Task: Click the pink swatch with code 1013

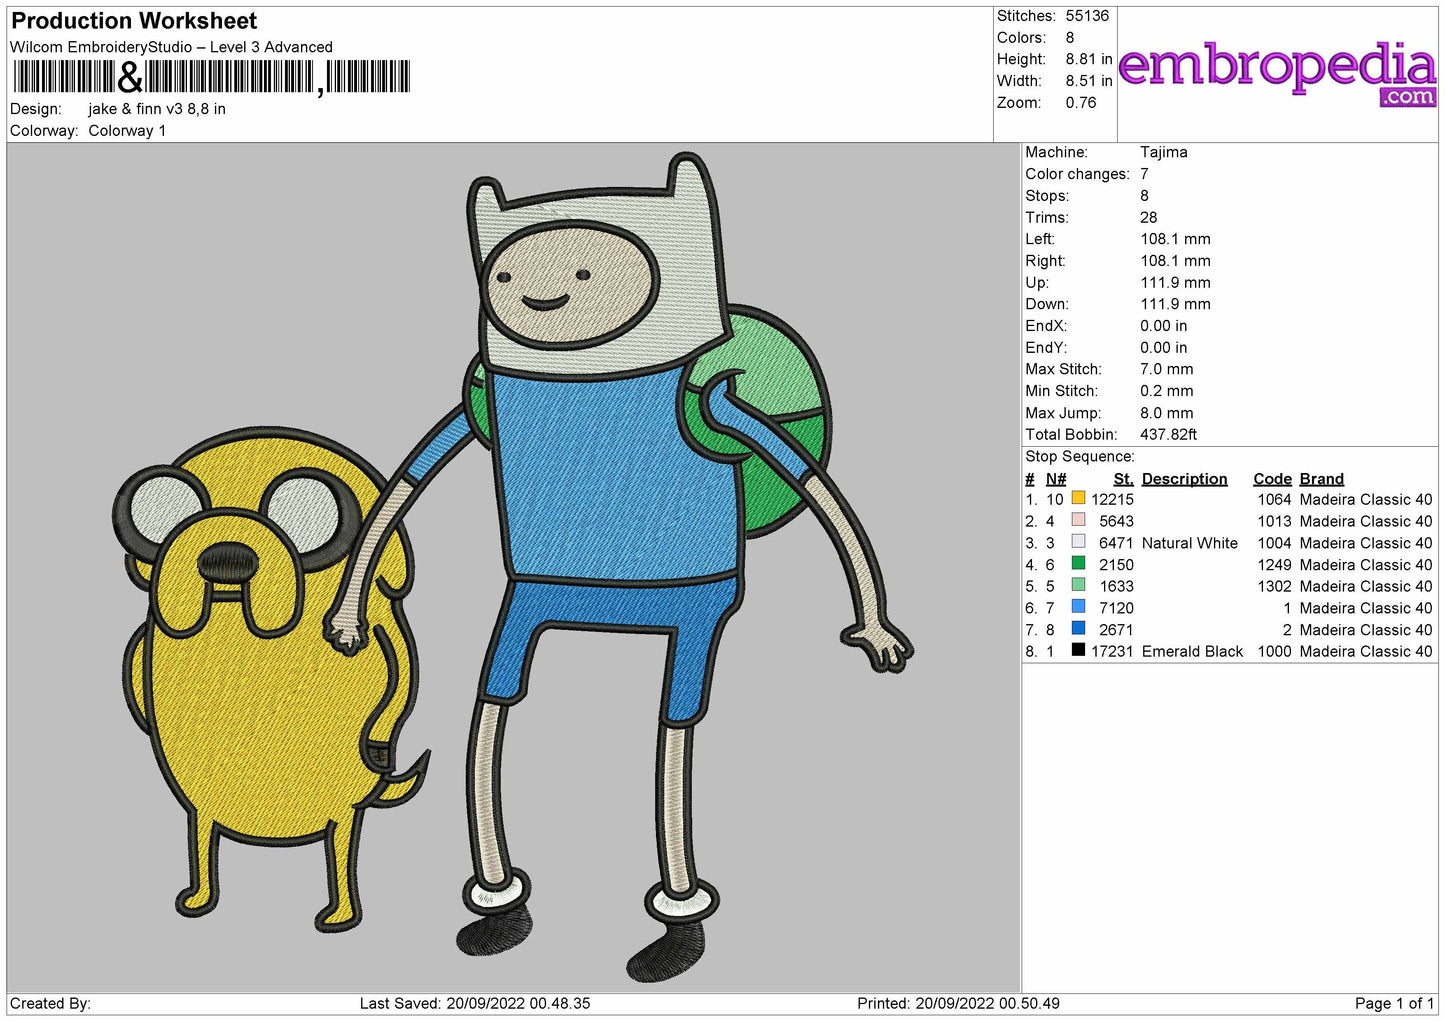Action: pyautogui.click(x=1078, y=520)
